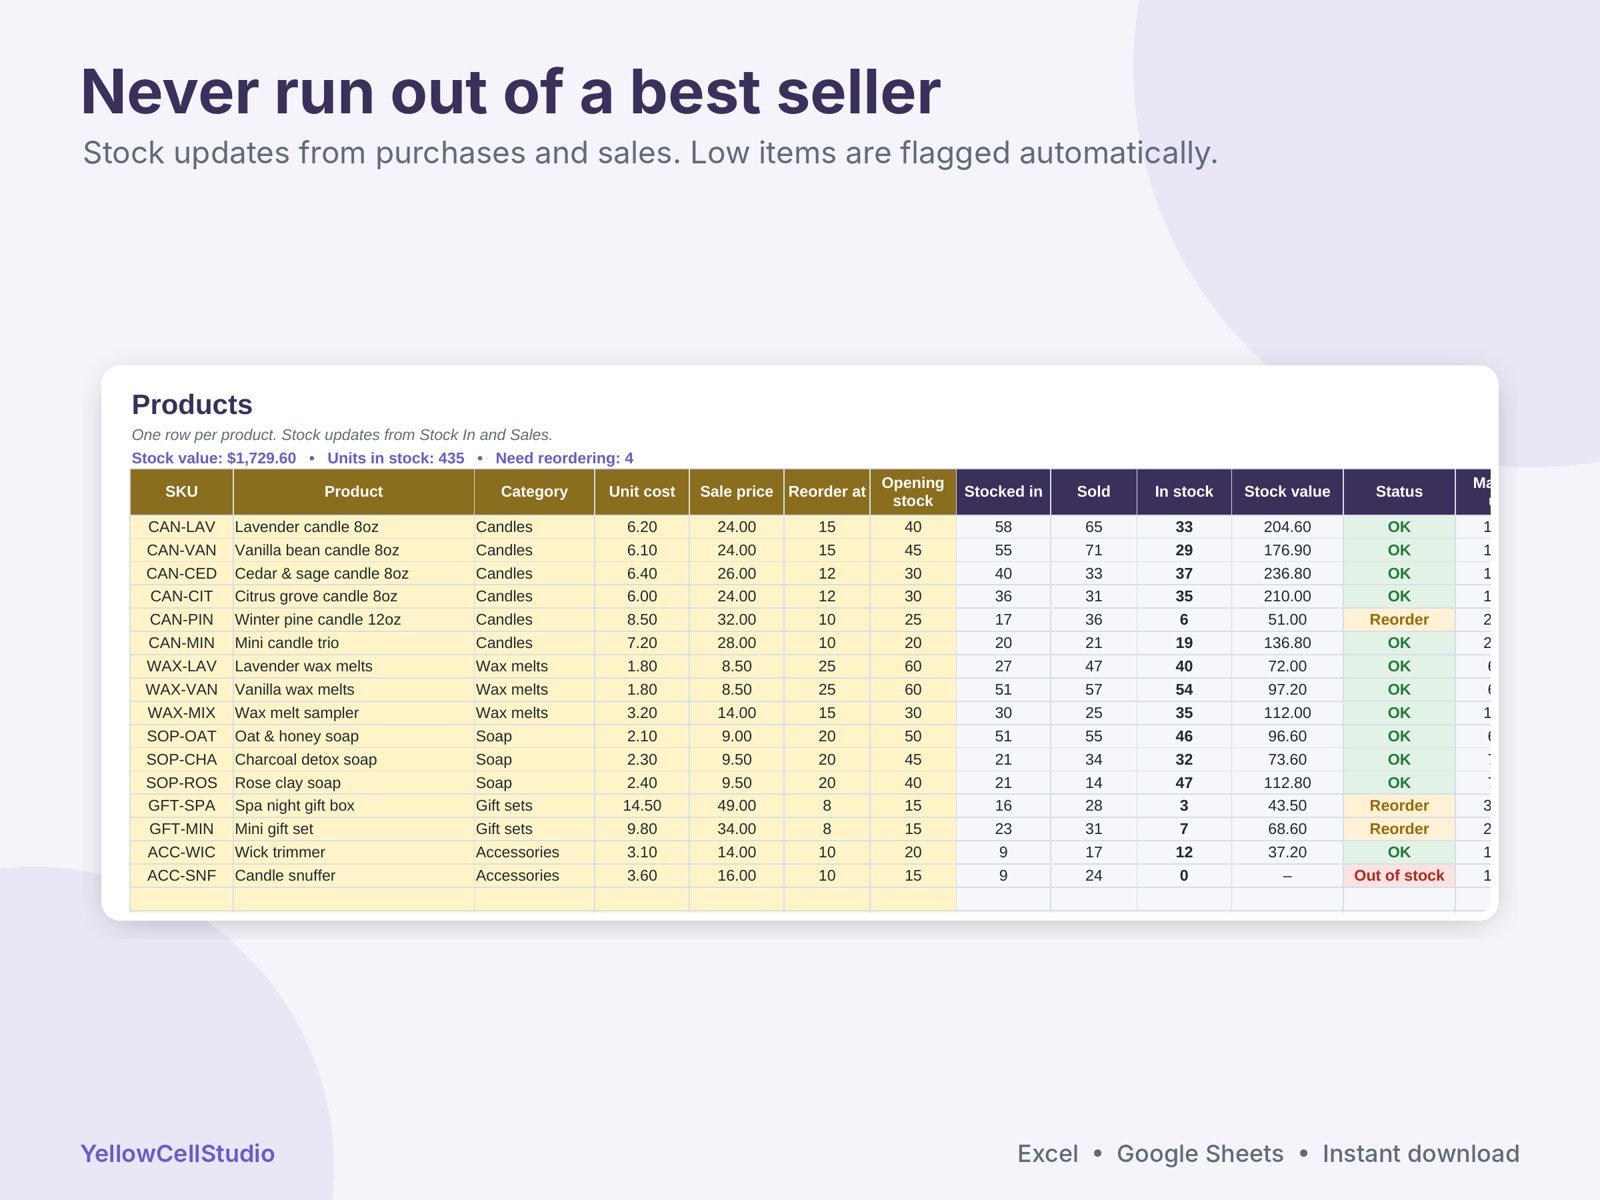Select the Reorder status in the GFT-MIN row
This screenshot has height=1200, width=1600.
[x=1399, y=829]
